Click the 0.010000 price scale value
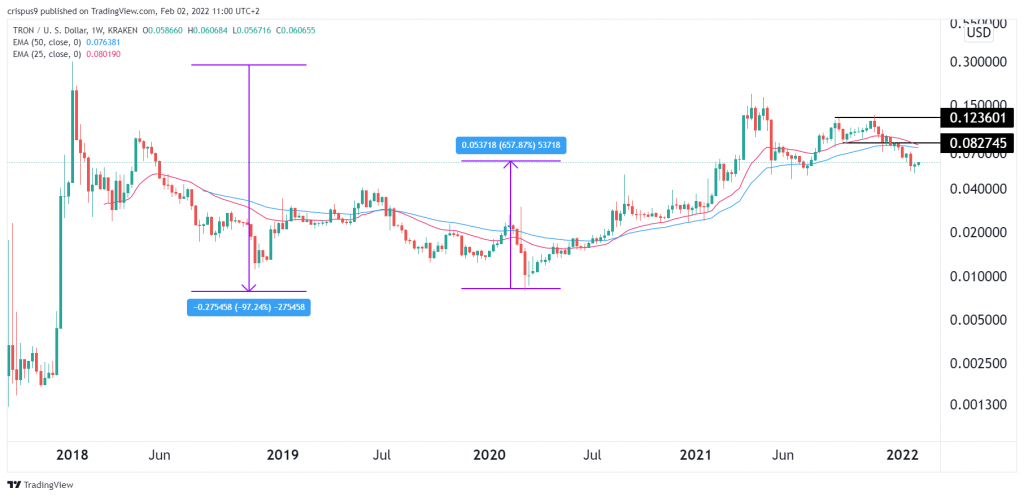The height and width of the screenshot is (497, 1024). 975,276
